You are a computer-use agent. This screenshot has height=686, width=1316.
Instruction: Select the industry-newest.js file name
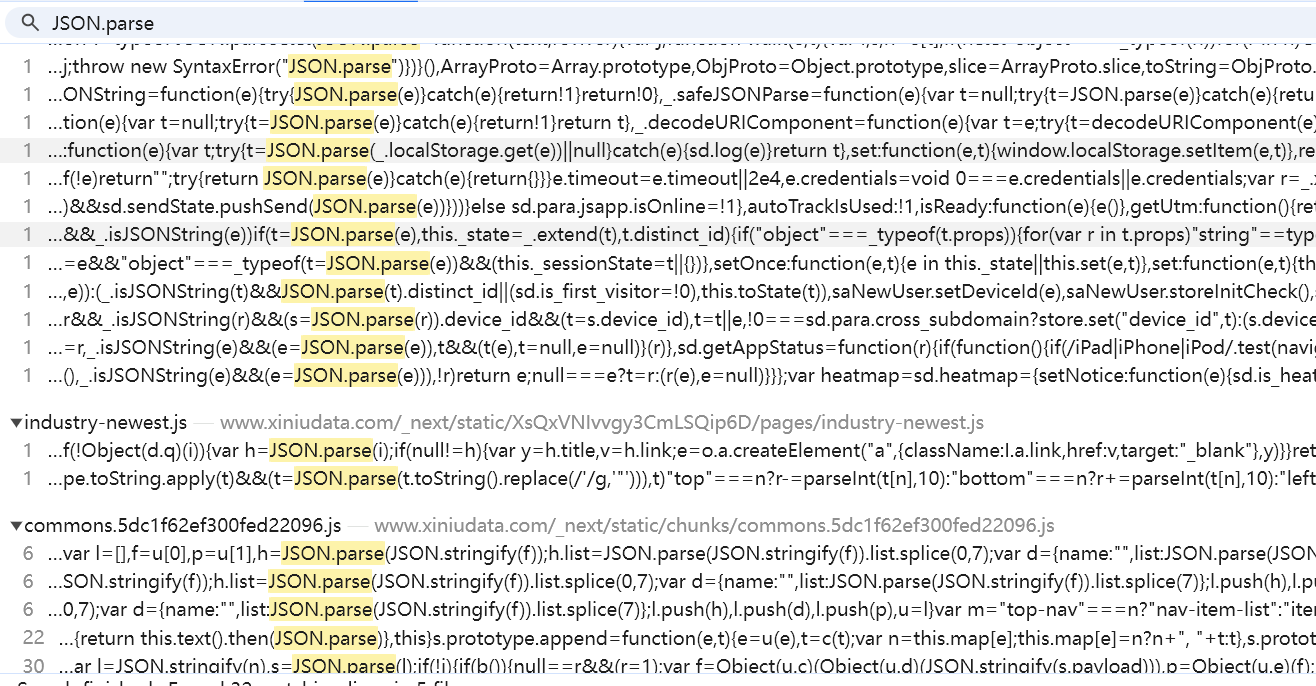(x=106, y=423)
